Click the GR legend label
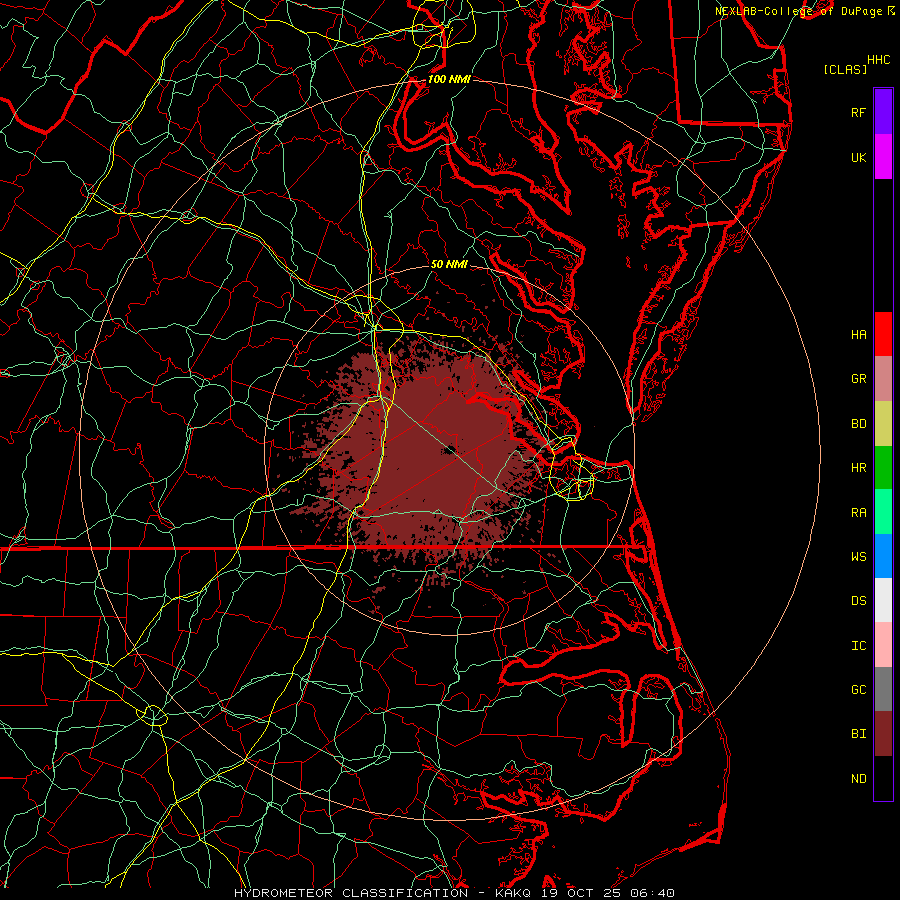The height and width of the screenshot is (900, 900). point(858,379)
